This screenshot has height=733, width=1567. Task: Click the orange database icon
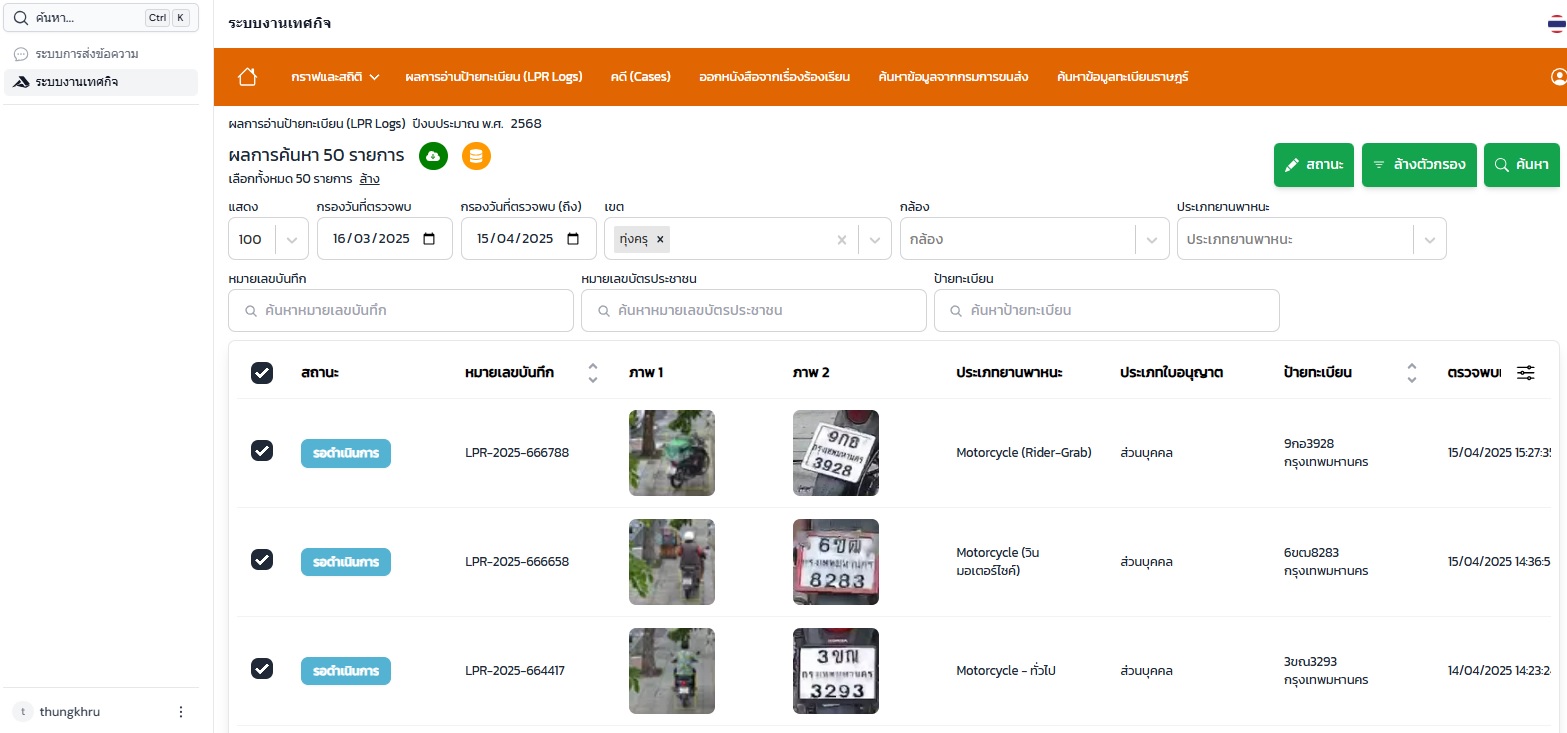[x=476, y=156]
